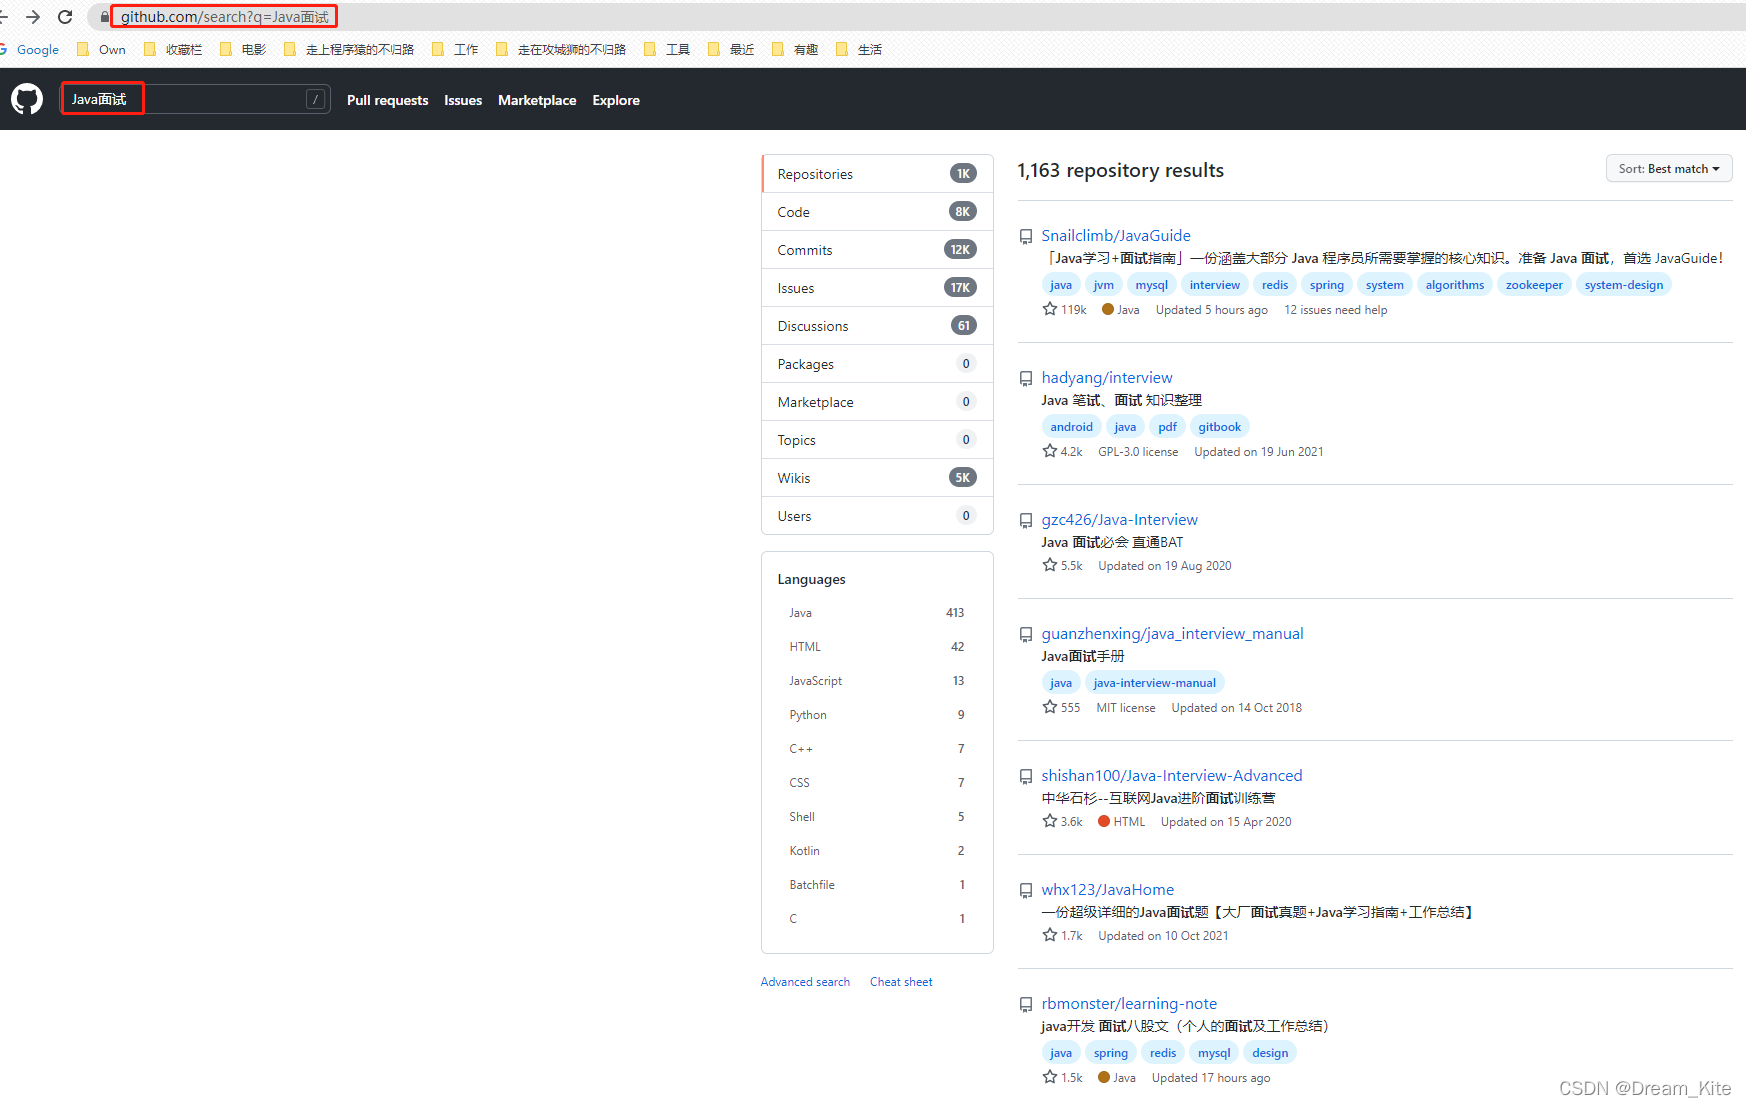Select the design tag on learning-note

pyautogui.click(x=1270, y=1053)
